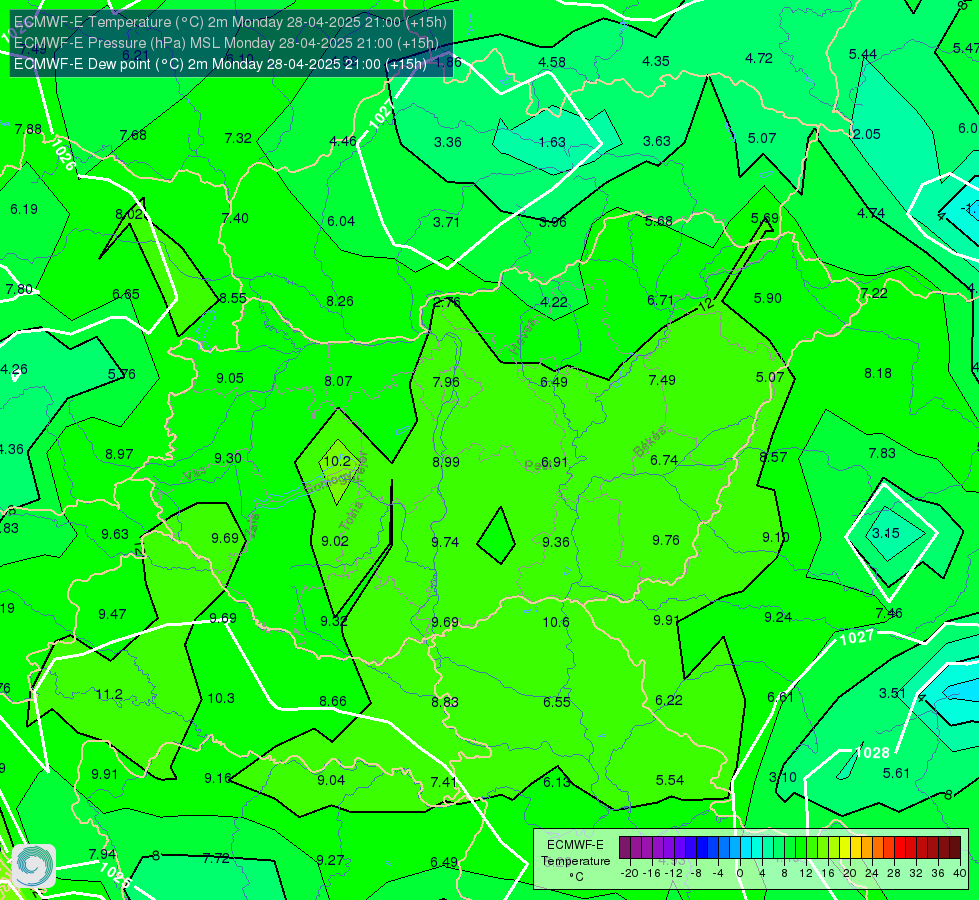Viewport: 979px width, 900px height.
Task: Click the dark maroon swatch above 40
Action: tap(955, 848)
